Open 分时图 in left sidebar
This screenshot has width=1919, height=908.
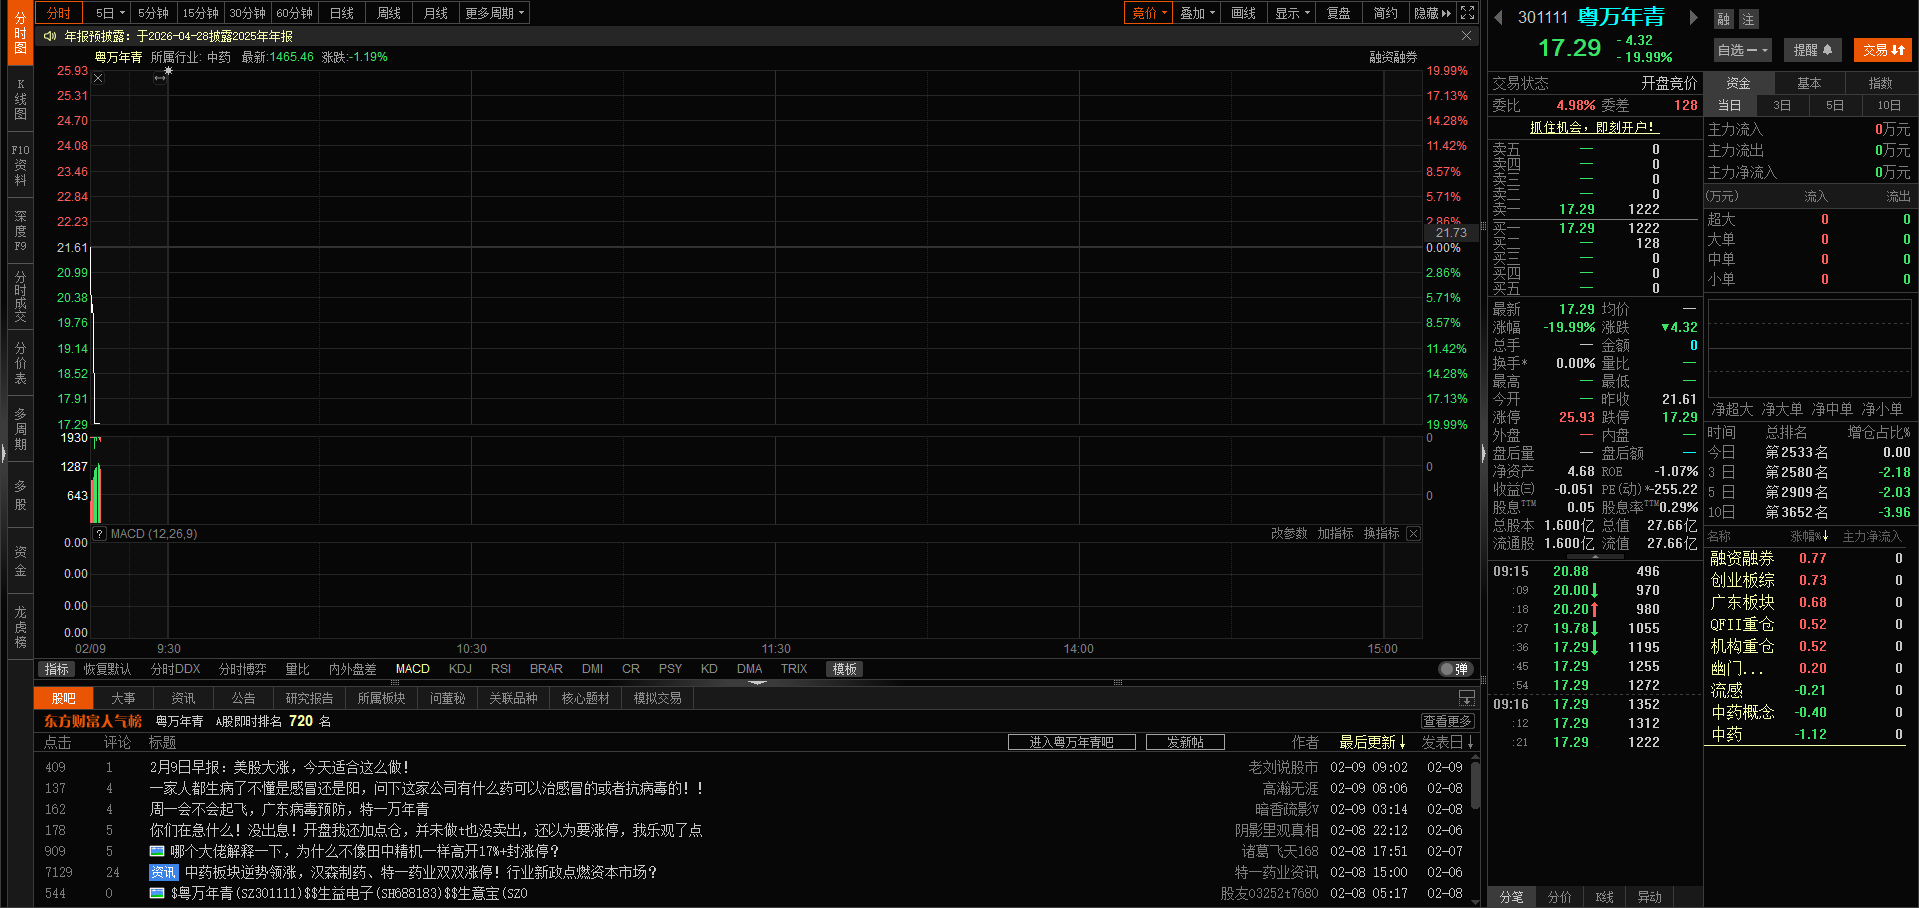pyautogui.click(x=20, y=33)
